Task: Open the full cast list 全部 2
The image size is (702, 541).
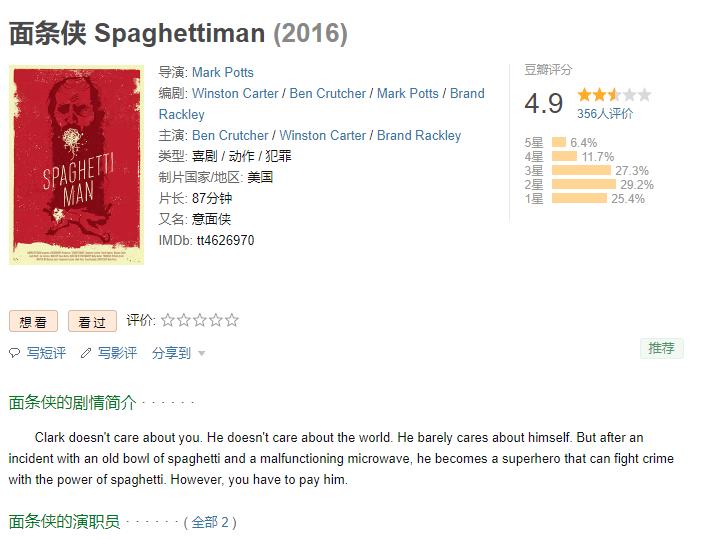Action: (210, 522)
